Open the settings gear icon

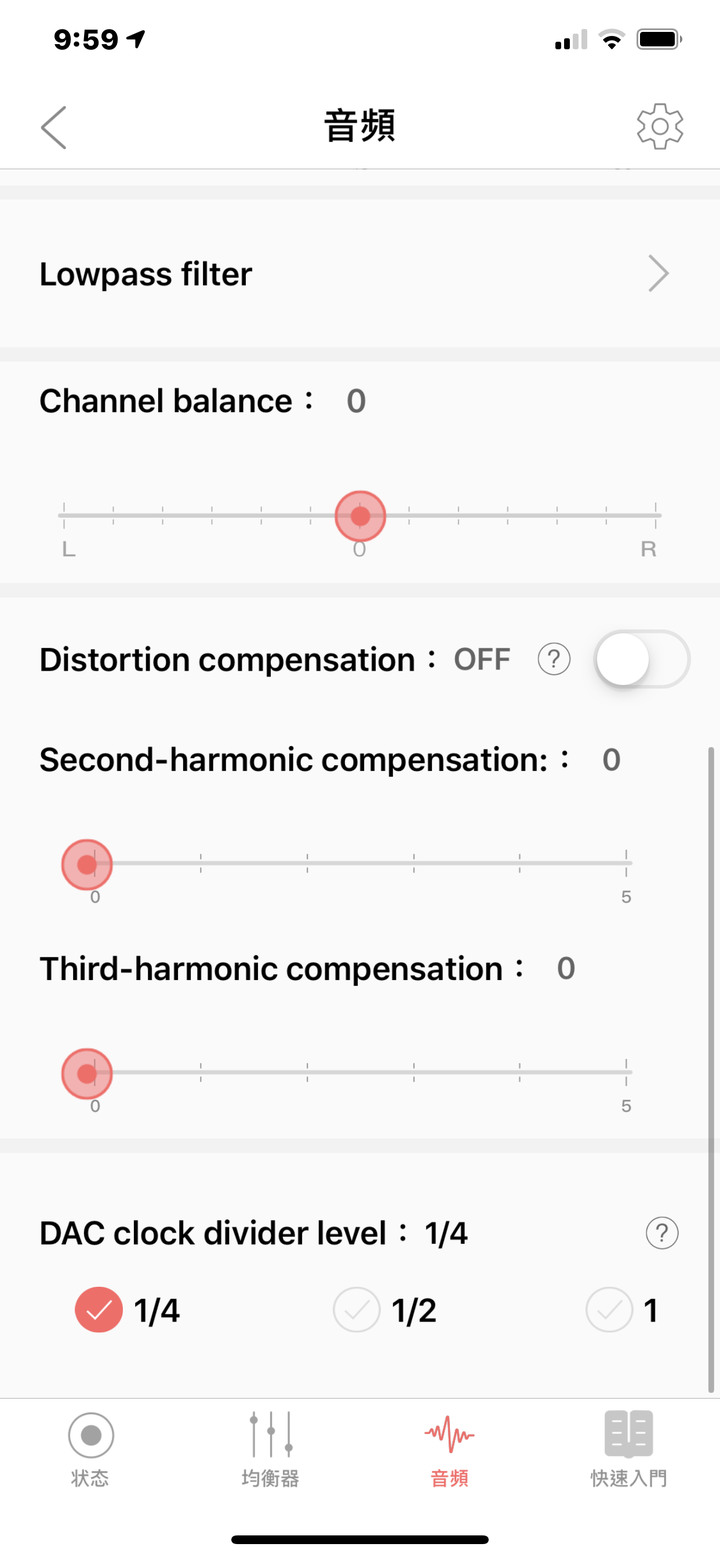point(660,127)
